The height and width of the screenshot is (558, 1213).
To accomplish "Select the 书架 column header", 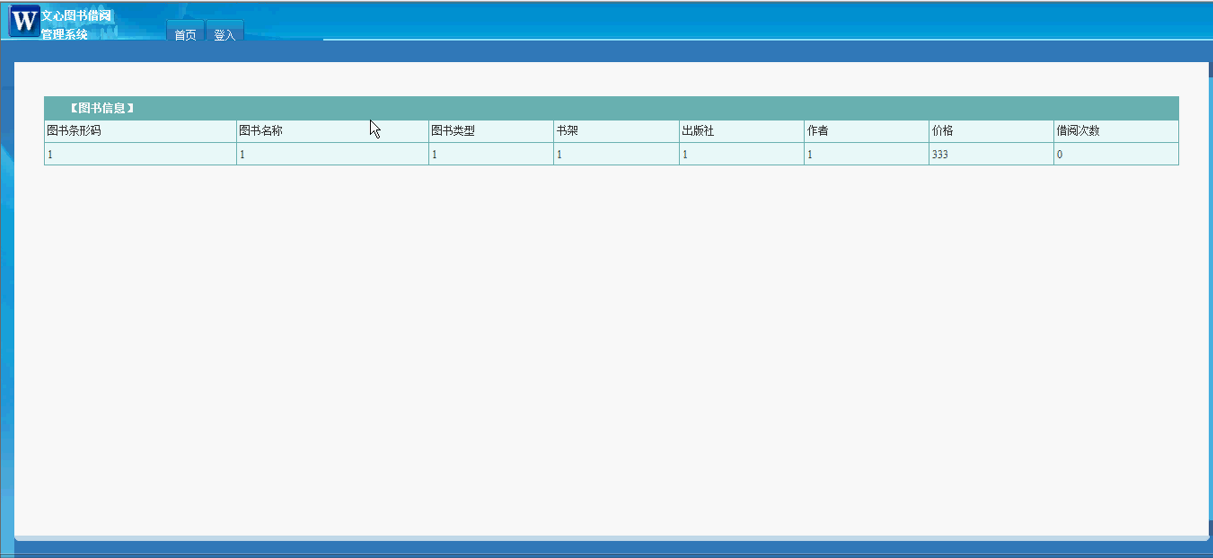I will point(616,131).
